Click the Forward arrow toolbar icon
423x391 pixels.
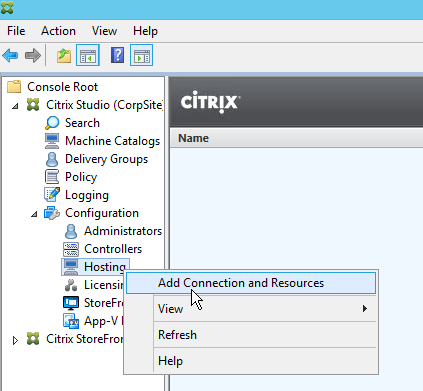[x=33, y=55]
